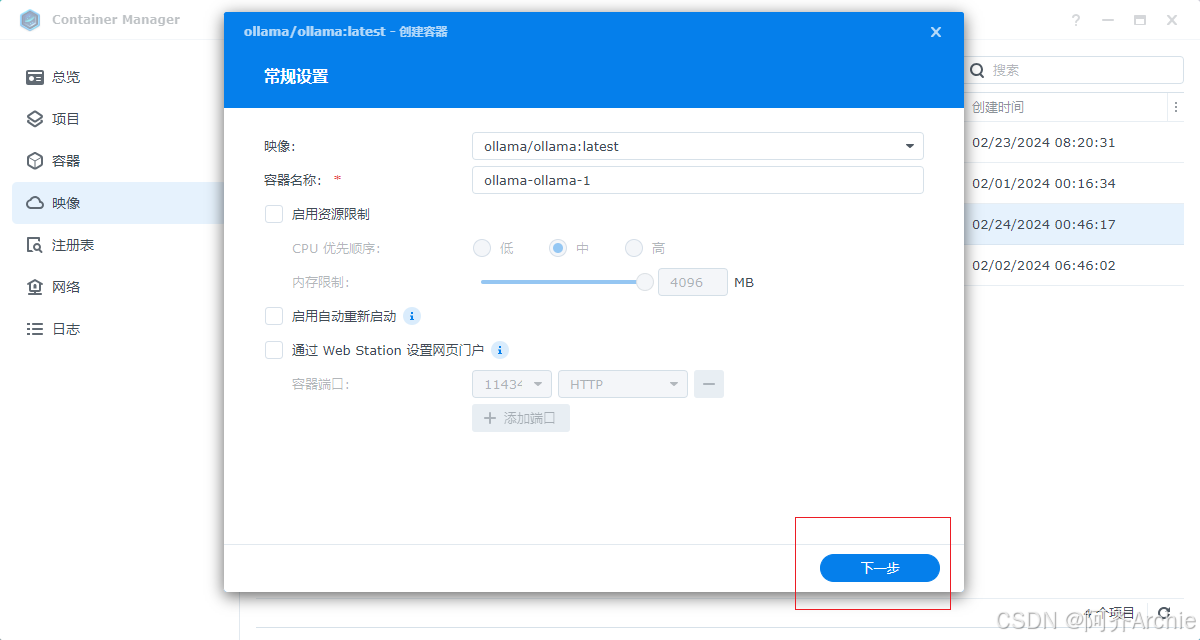Expand the HTTP protocol dropdown
This screenshot has width=1200, height=640.
coord(622,383)
